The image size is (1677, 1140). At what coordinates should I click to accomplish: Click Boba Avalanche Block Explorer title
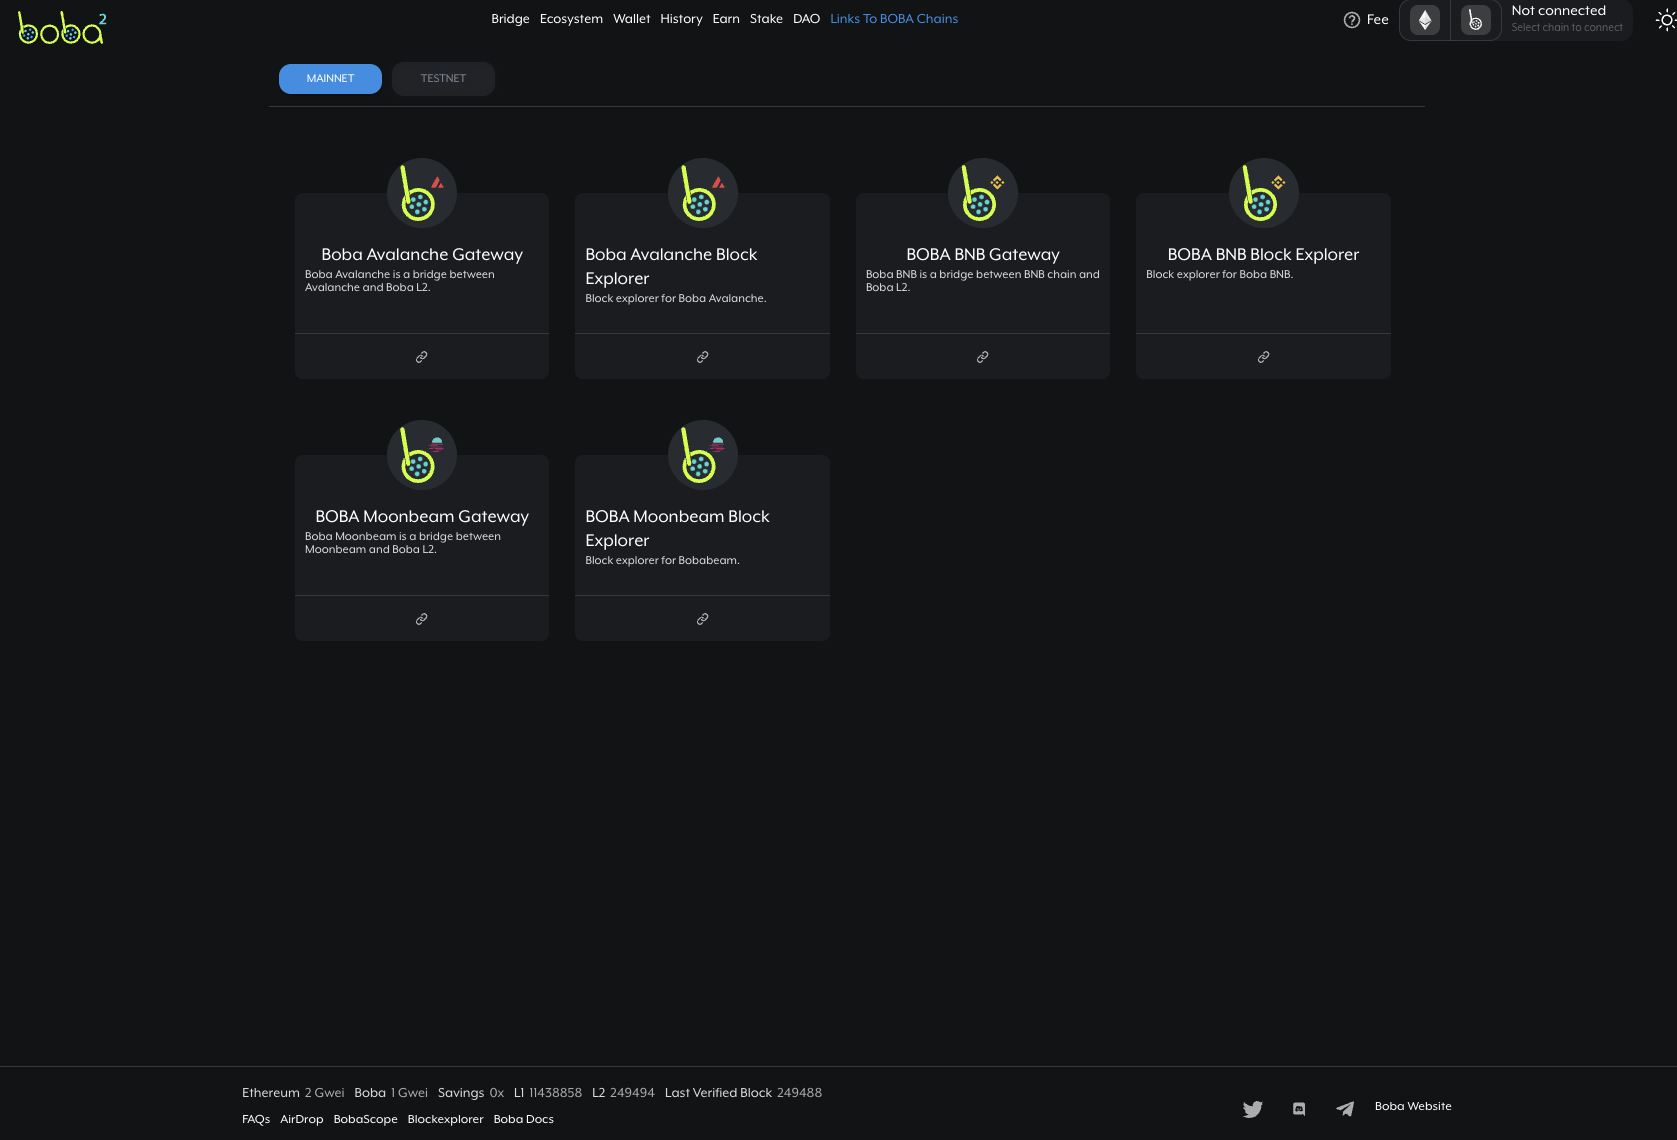click(671, 267)
